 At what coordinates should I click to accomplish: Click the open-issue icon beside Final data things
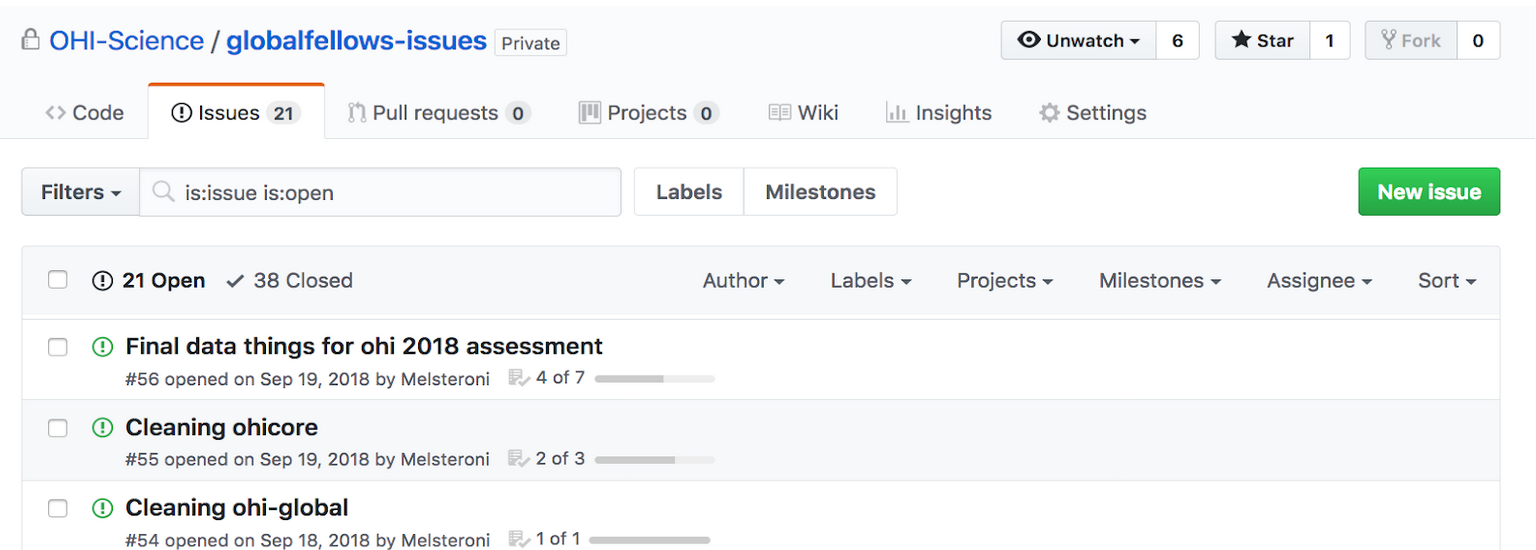point(102,347)
